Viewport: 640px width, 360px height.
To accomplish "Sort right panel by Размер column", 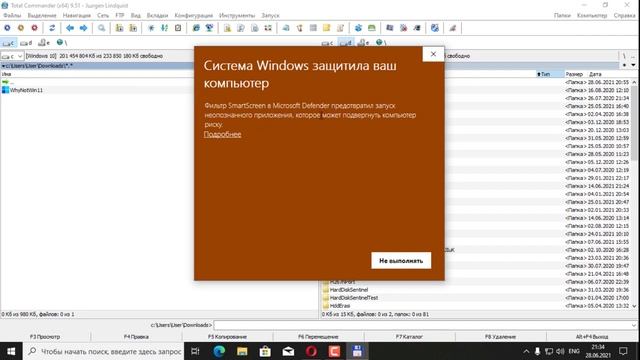I will click(x=575, y=74).
